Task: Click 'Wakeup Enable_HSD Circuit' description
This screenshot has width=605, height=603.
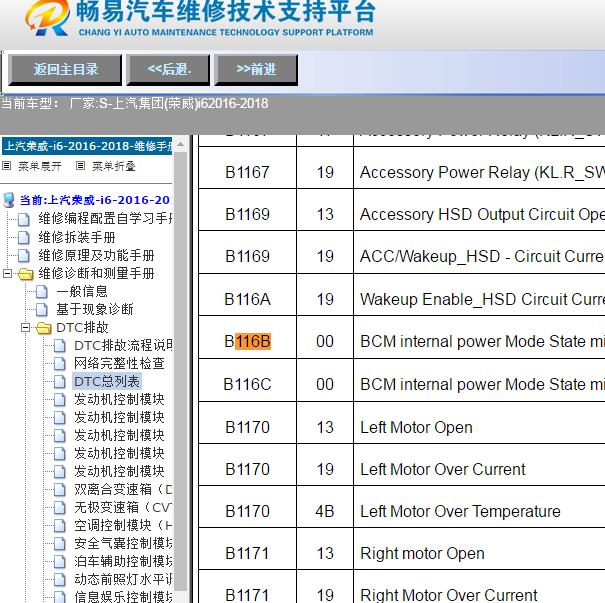Action: coord(482,299)
